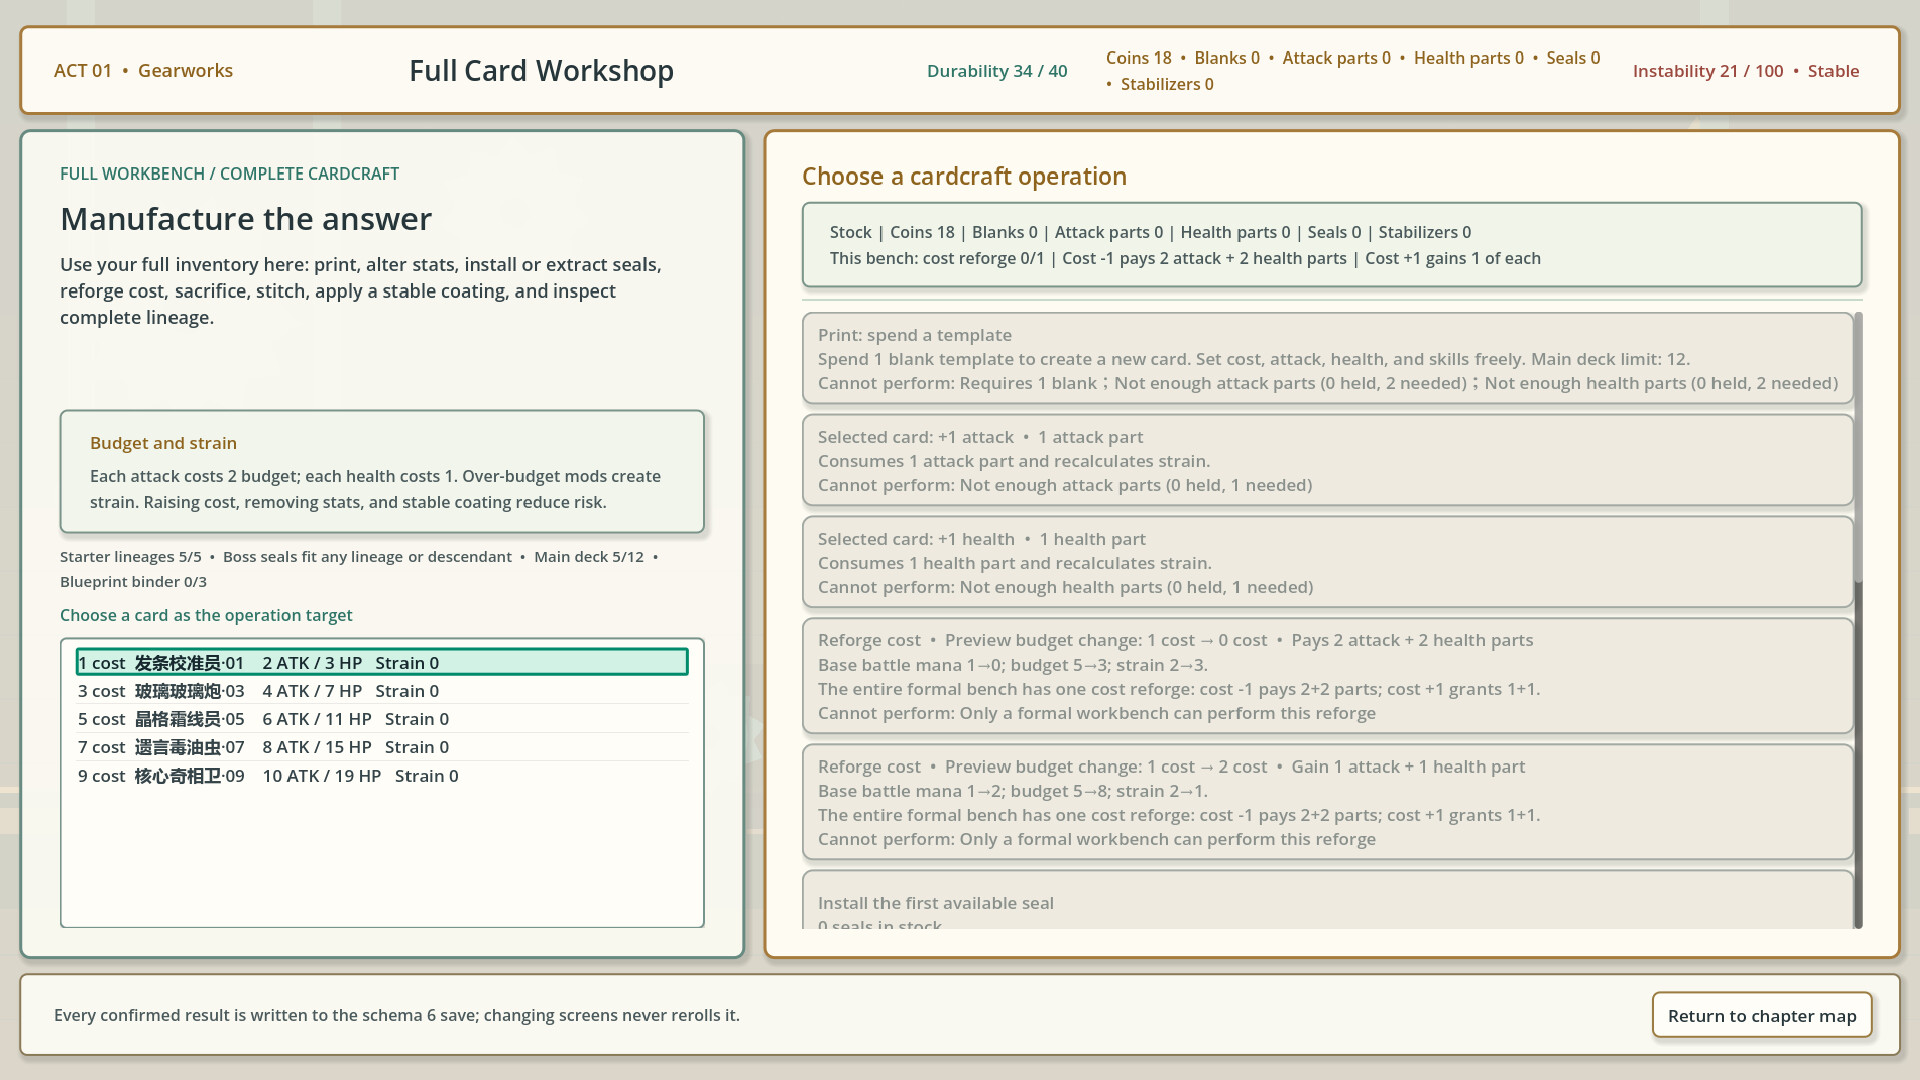Click Manufacture the answer heading

[246, 219]
